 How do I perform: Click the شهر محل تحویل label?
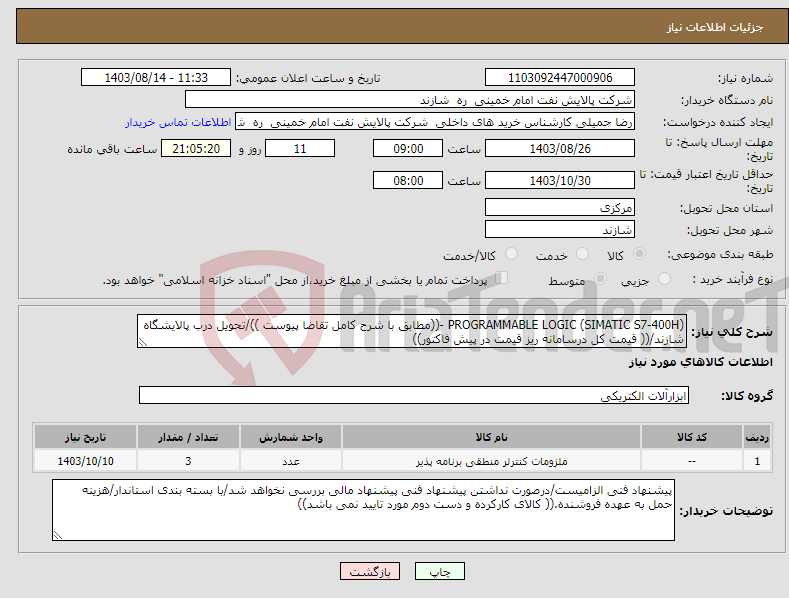(730, 231)
